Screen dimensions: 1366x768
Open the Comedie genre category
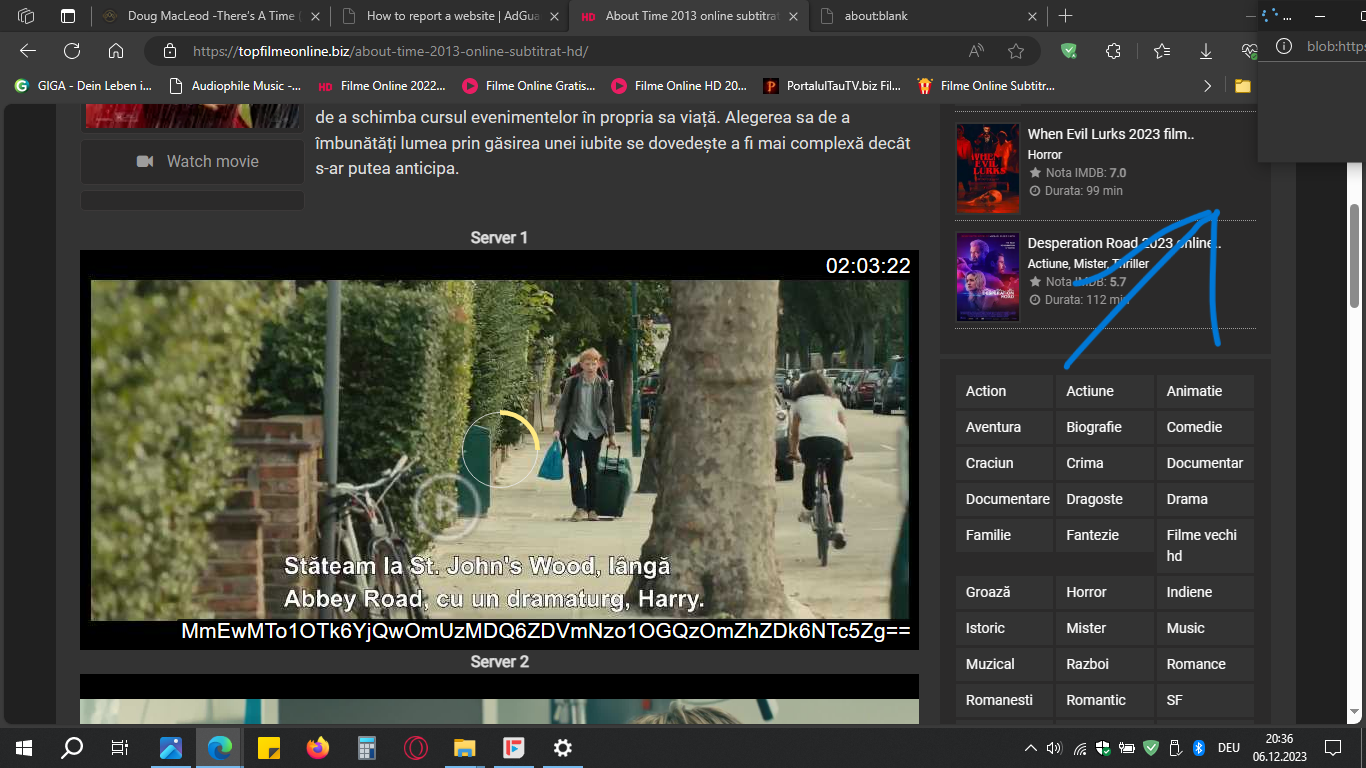point(1203,427)
